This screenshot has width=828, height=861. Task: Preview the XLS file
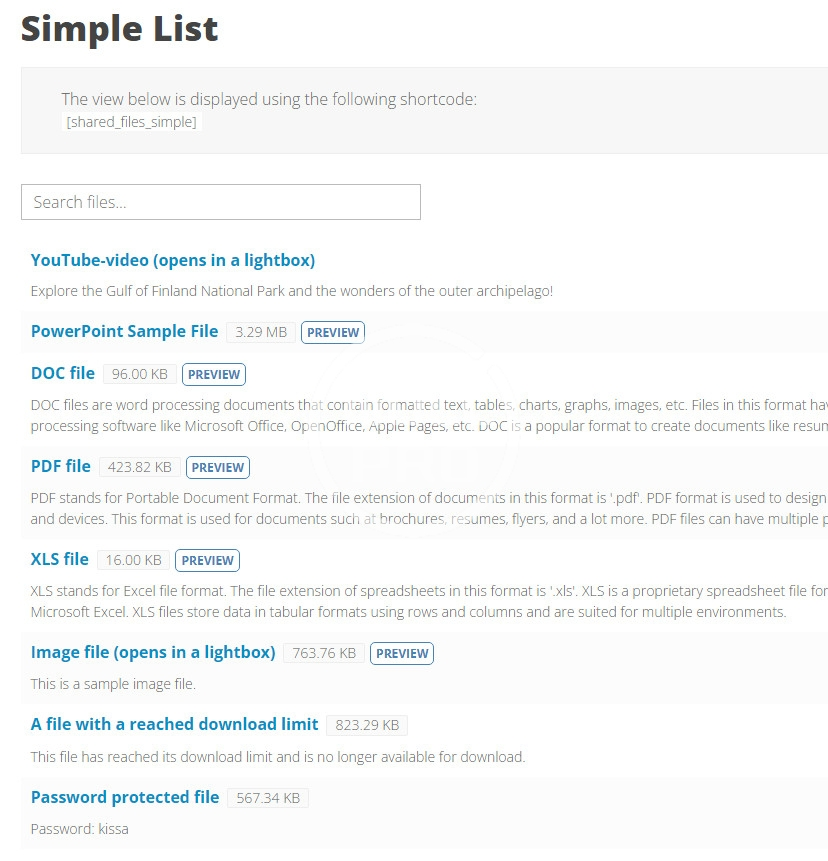tap(208, 561)
